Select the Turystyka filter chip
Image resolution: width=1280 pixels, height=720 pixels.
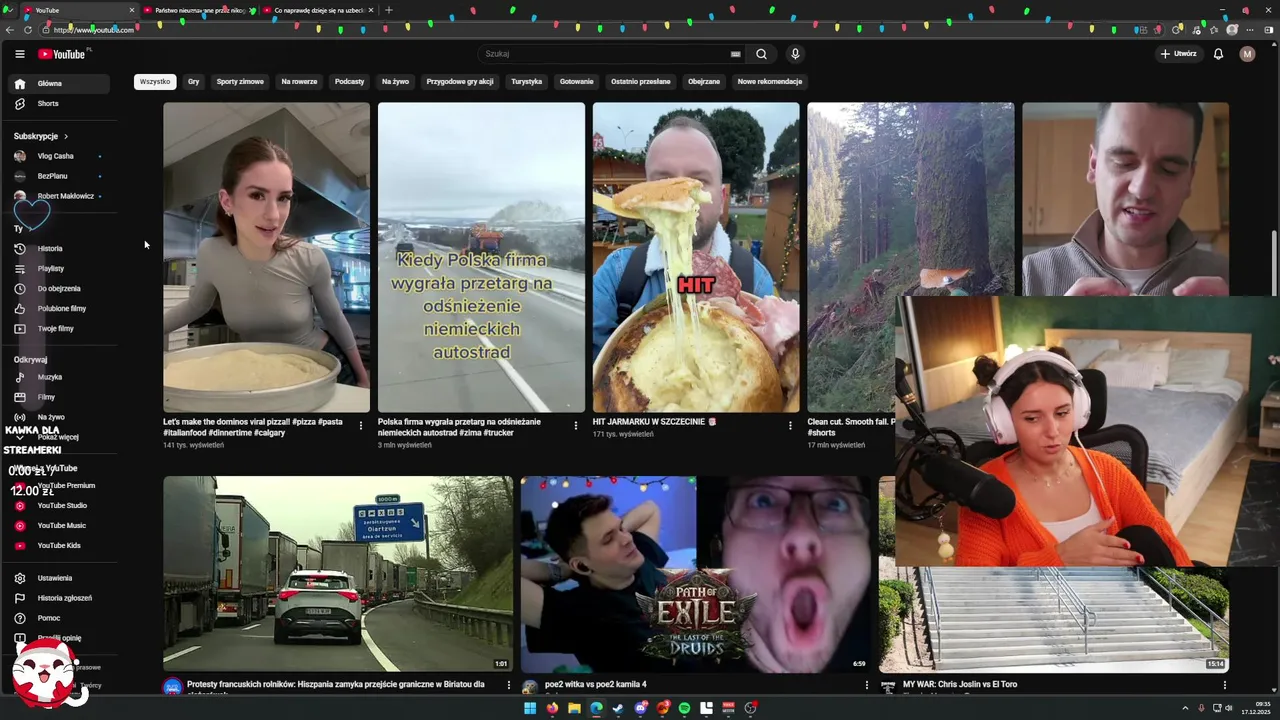pos(526,82)
